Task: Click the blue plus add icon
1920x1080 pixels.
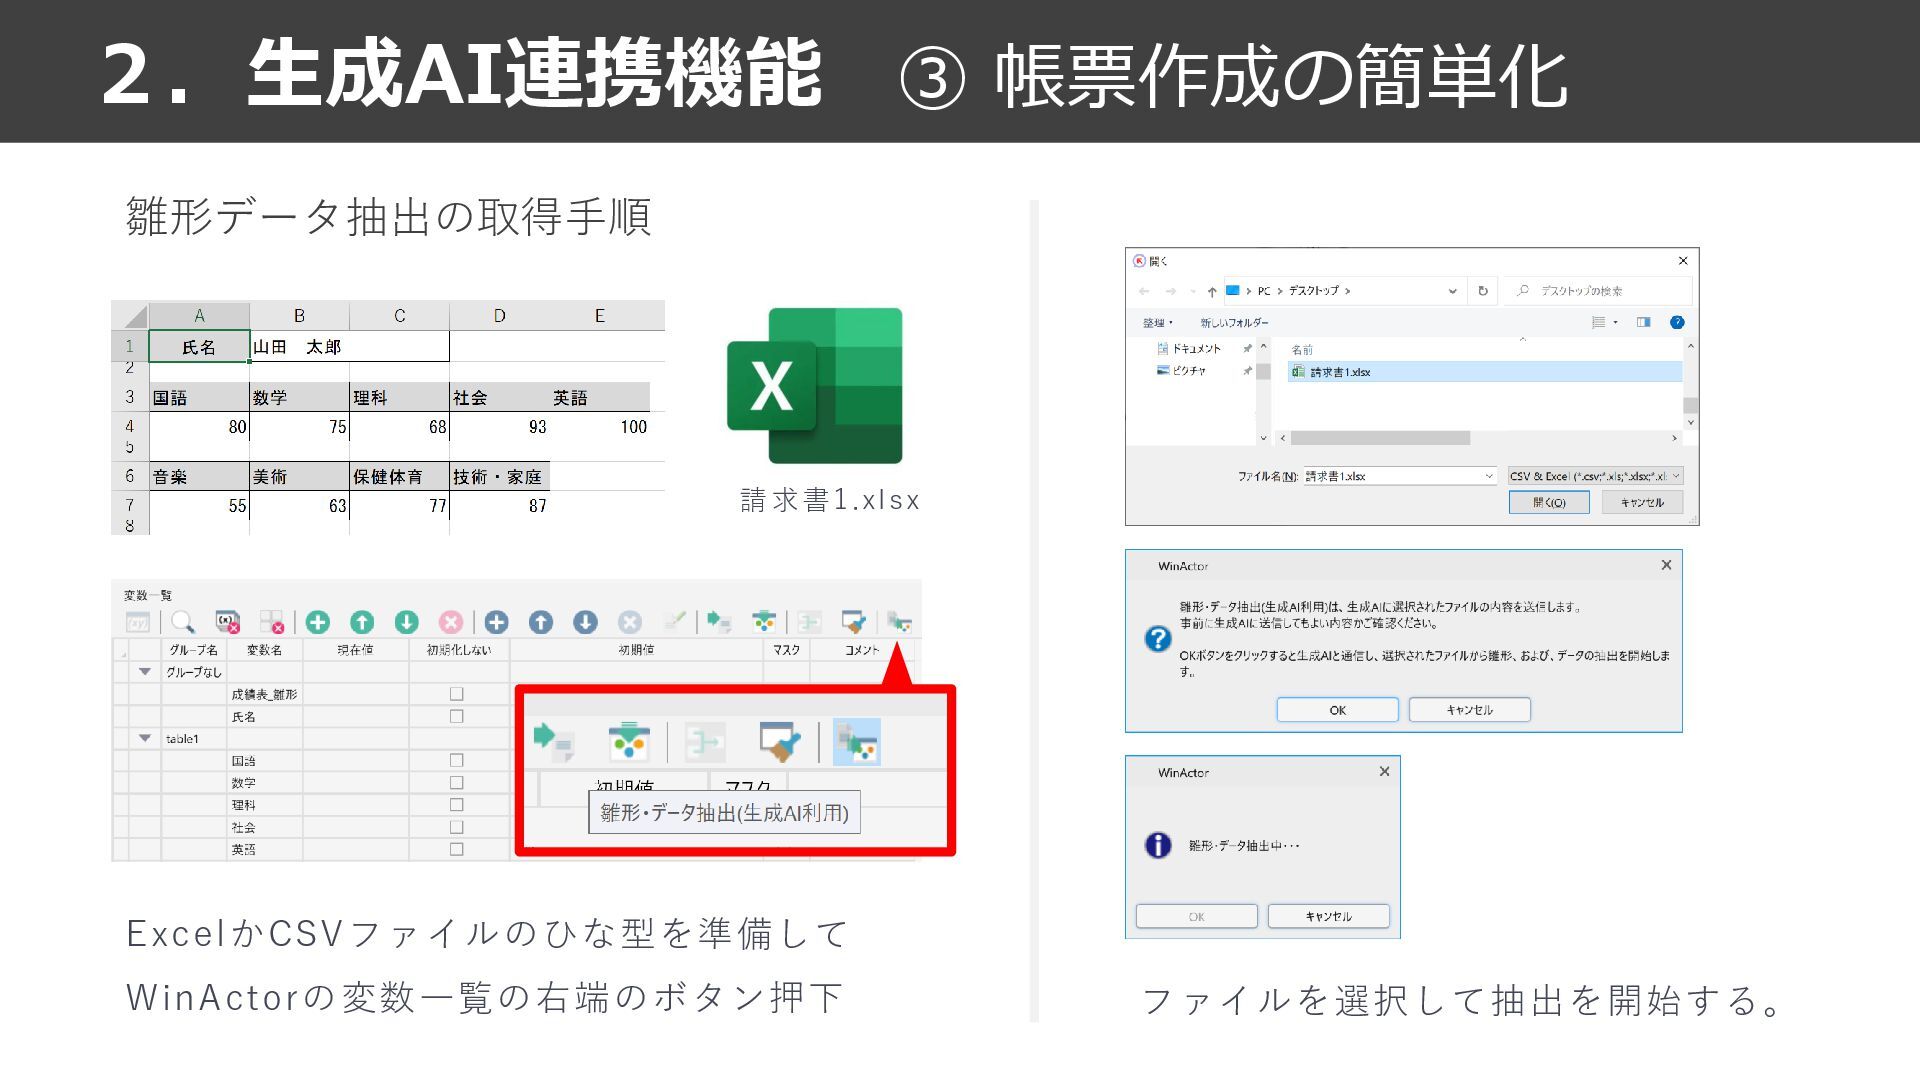Action: coord(496,622)
